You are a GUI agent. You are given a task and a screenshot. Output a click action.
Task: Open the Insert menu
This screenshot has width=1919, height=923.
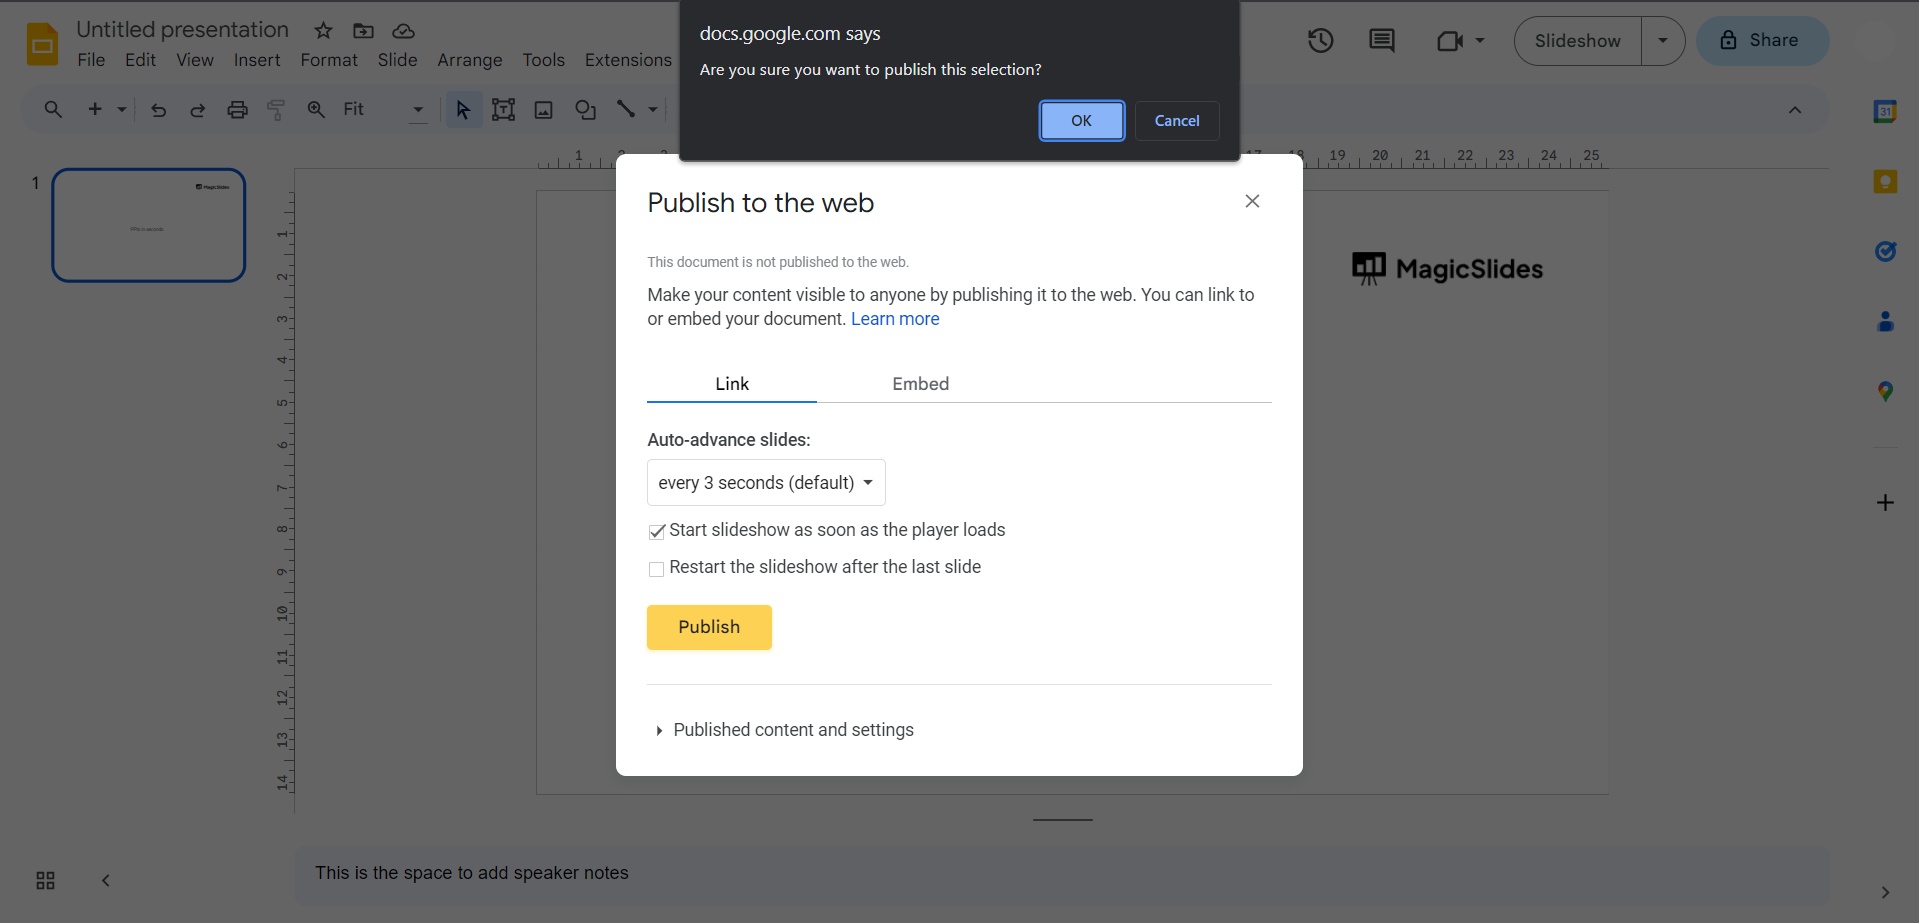coord(257,60)
